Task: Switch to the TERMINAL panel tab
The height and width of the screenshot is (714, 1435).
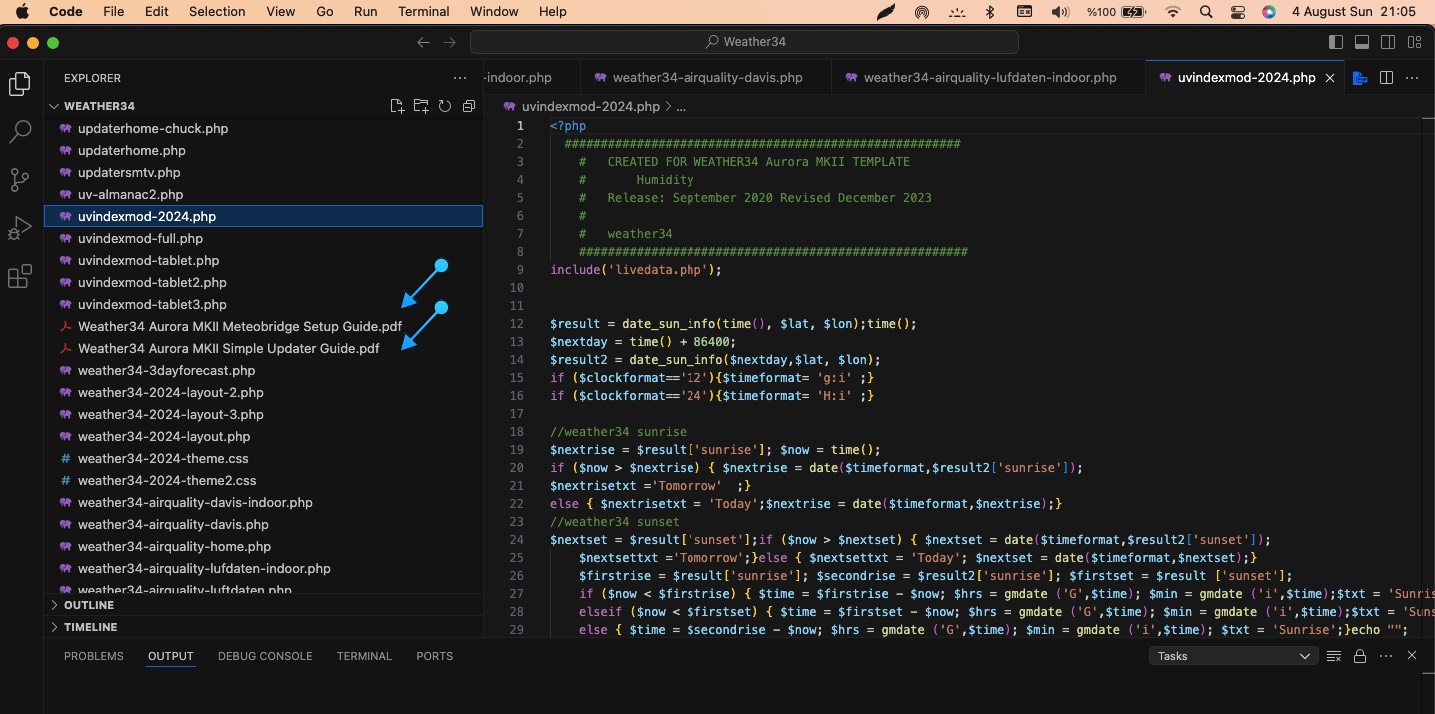Action: click(x=364, y=656)
